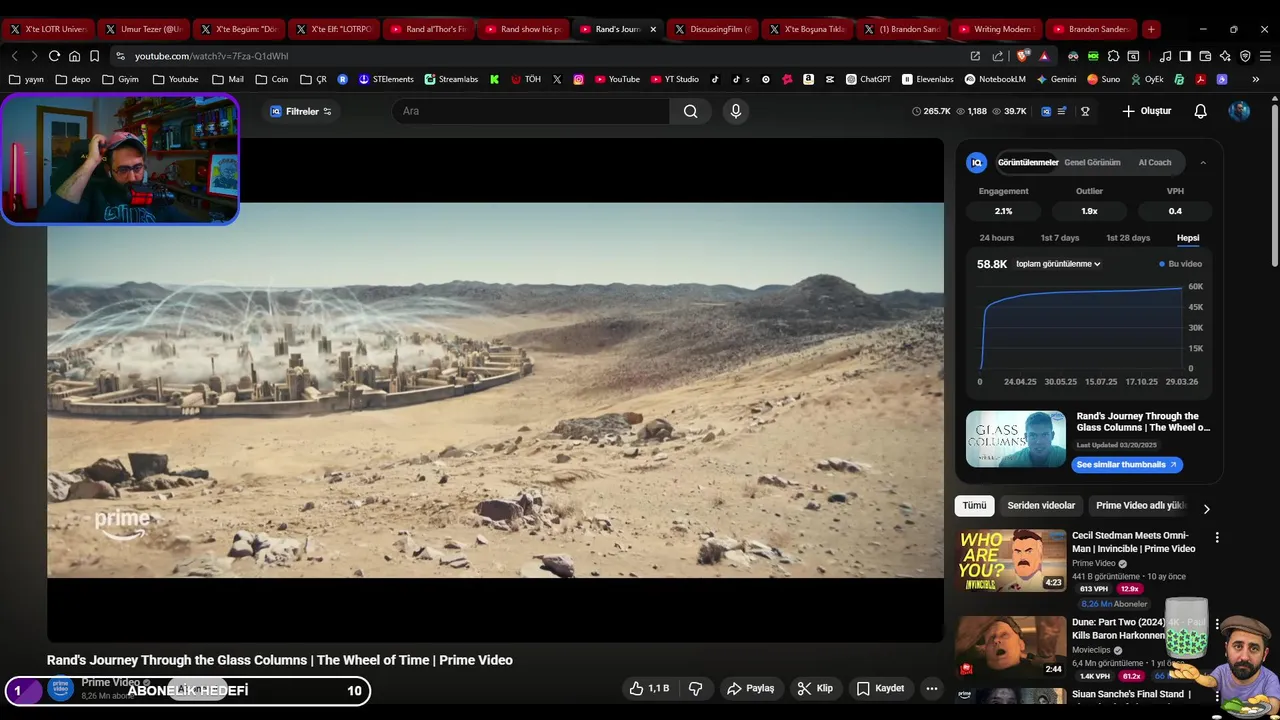Screen dimensions: 1280x720
Task: Click the Klip clip button
Action: 814,688
